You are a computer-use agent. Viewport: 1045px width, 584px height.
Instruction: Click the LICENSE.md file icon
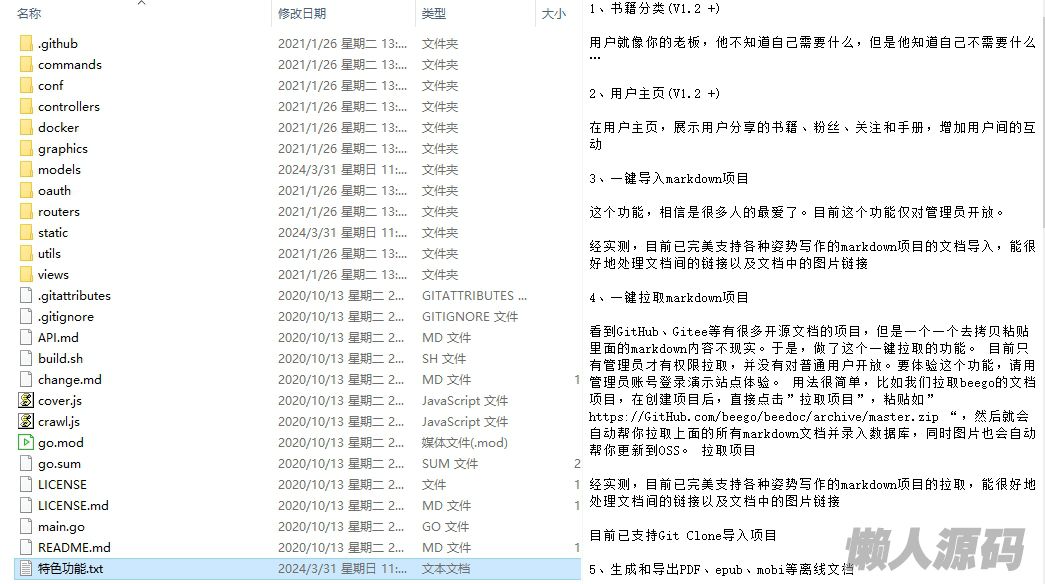pyautogui.click(x=26, y=505)
